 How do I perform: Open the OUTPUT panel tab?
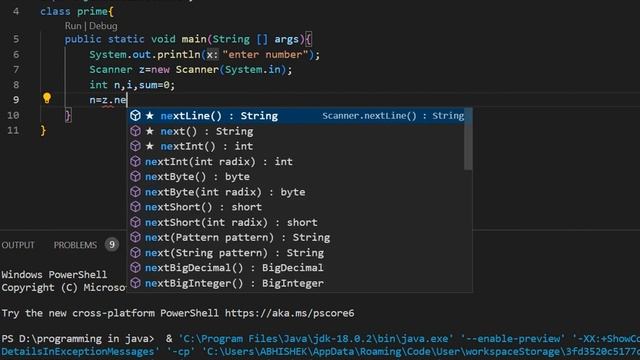(18, 245)
